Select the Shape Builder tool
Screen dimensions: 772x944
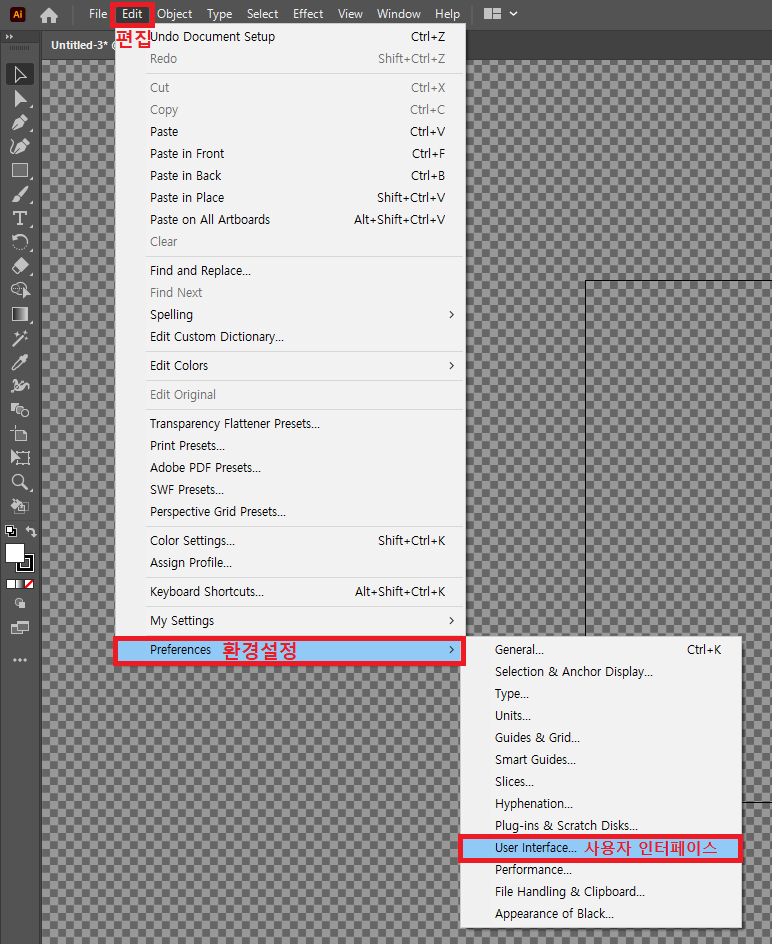point(20,290)
